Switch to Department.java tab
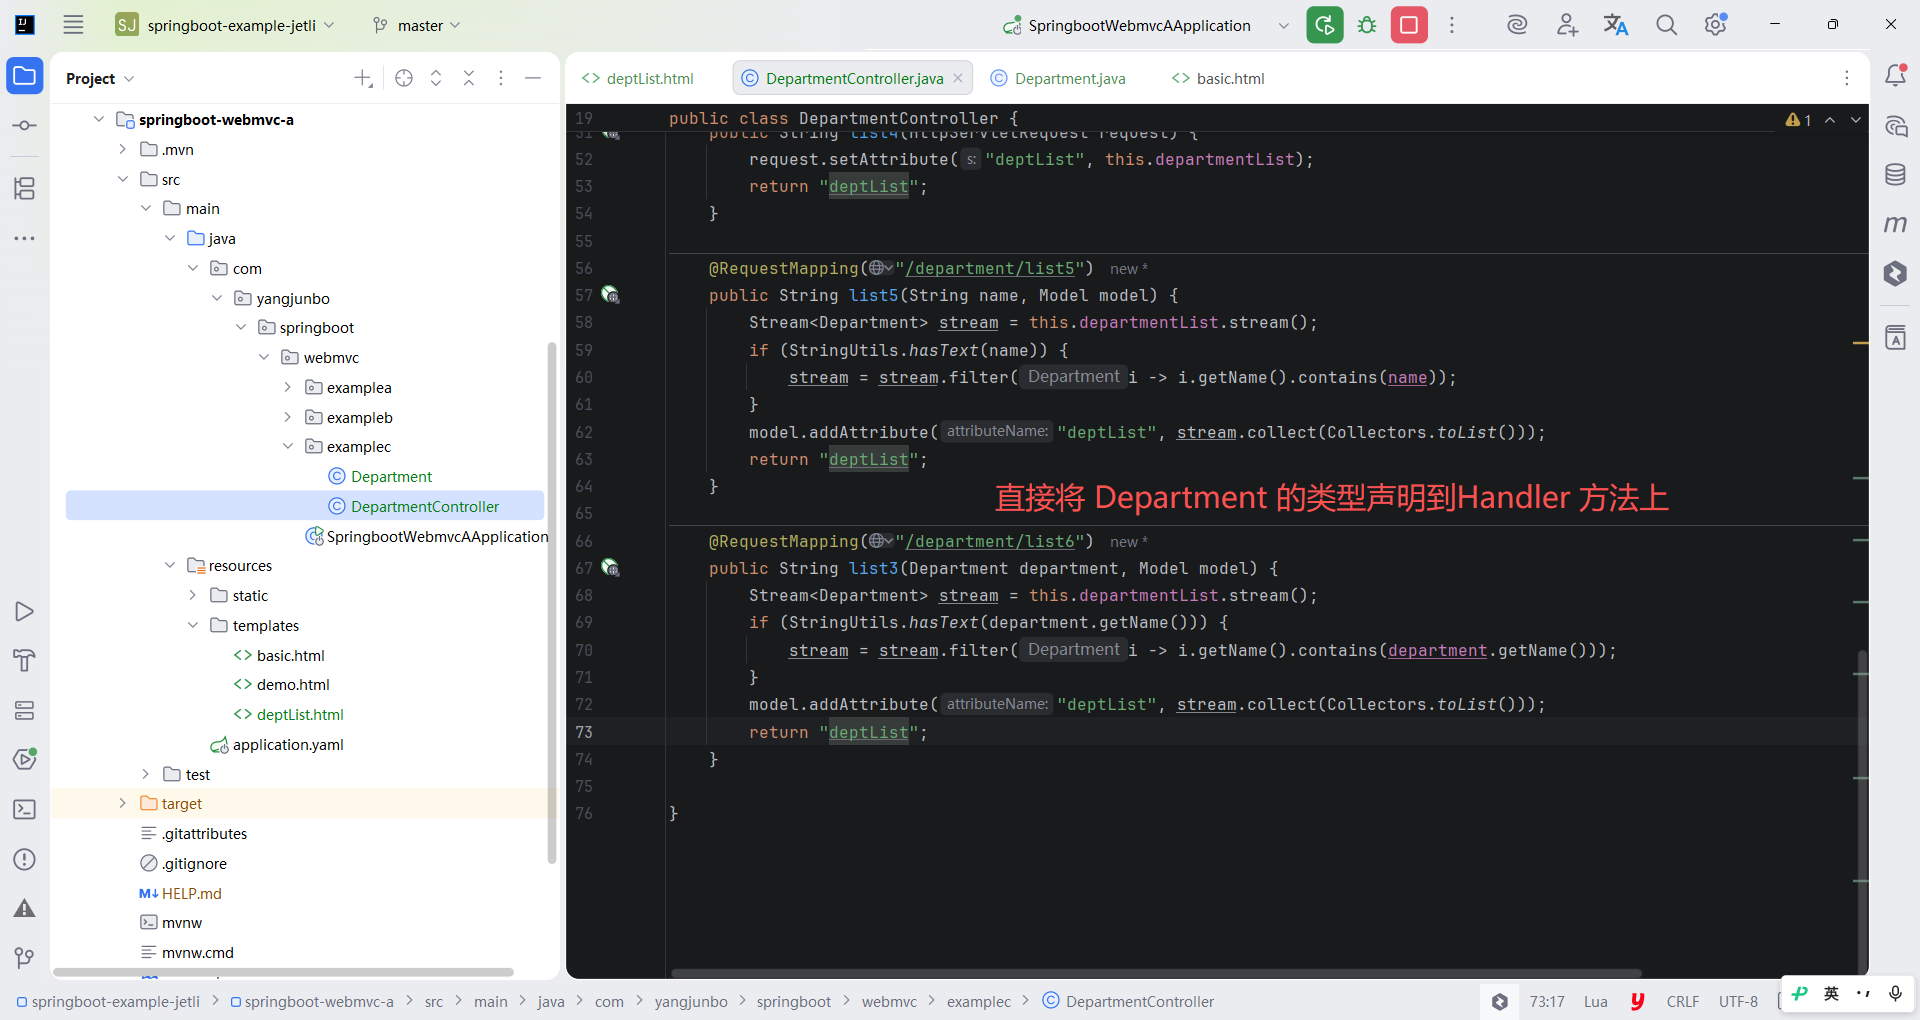 [x=1058, y=78]
